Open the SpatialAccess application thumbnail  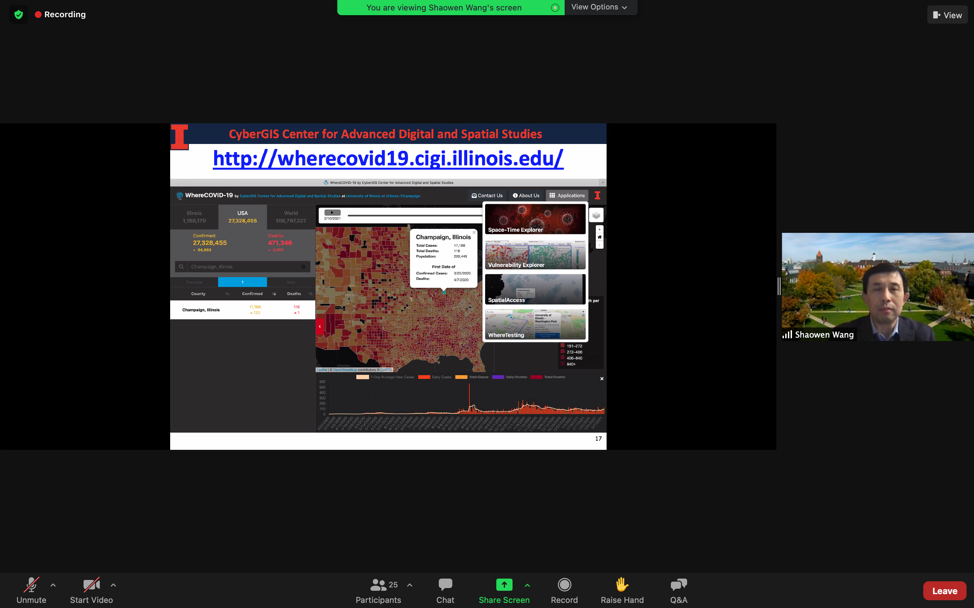tap(535, 289)
